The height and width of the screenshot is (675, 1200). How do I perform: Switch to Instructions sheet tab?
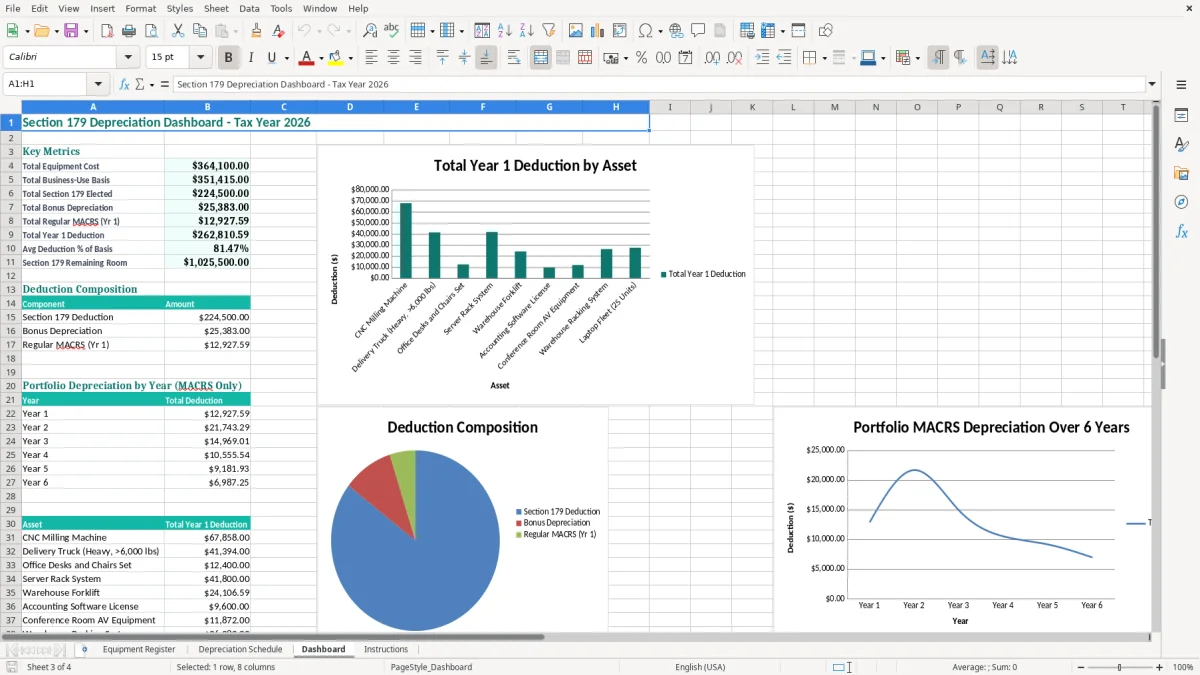(x=386, y=649)
